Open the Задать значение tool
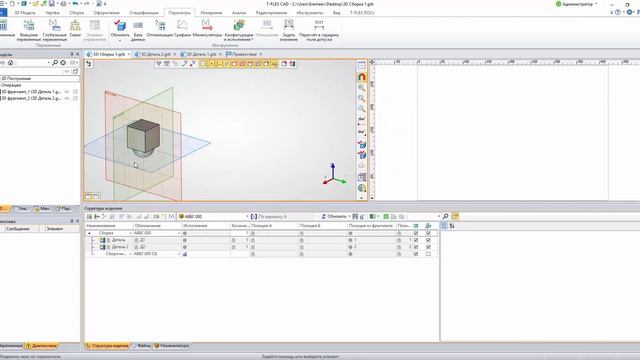This screenshot has height=360, width=640. 289,31
